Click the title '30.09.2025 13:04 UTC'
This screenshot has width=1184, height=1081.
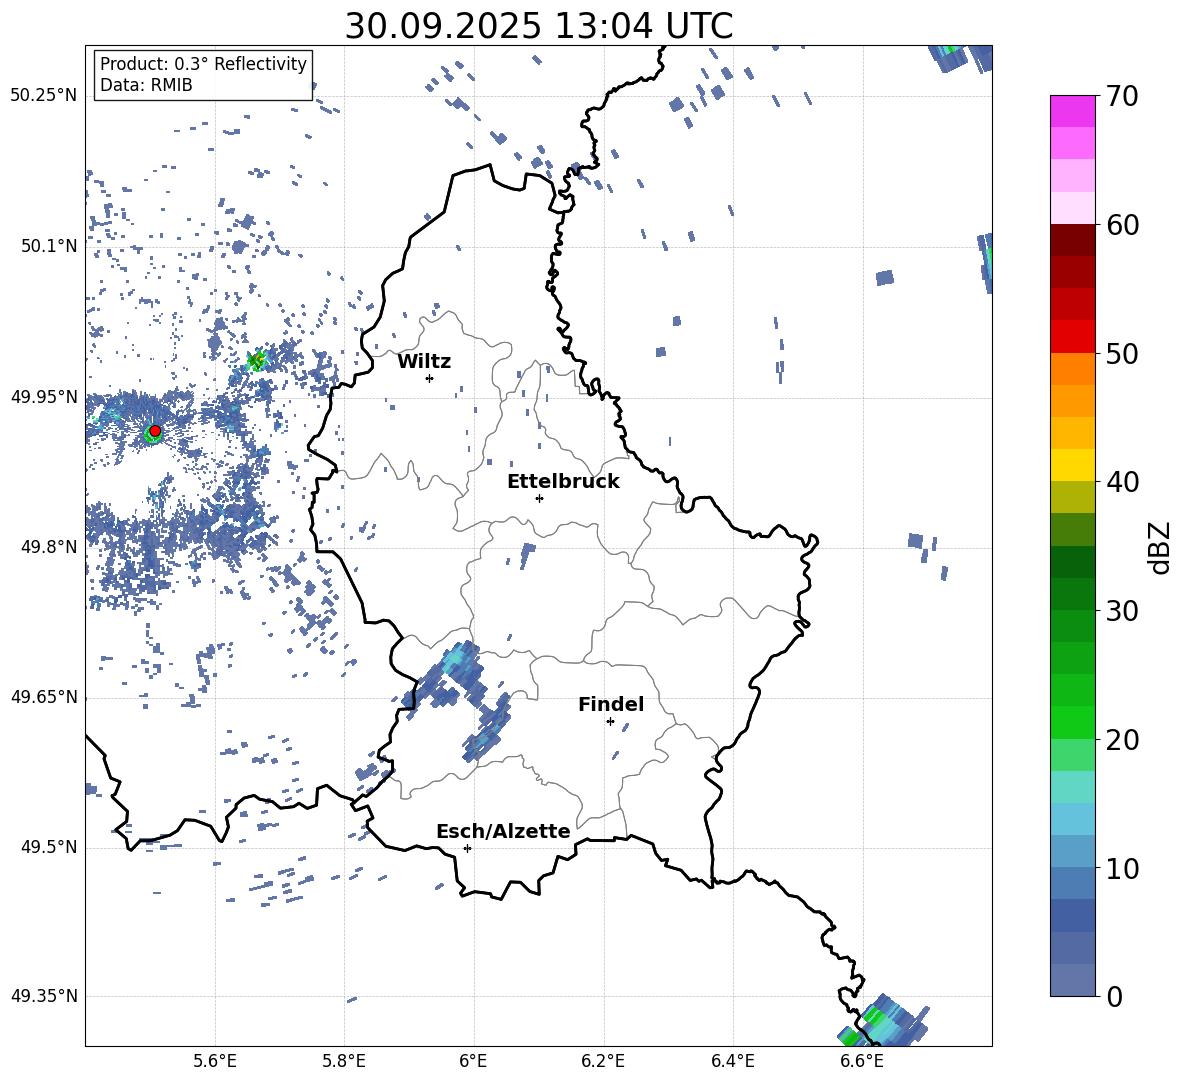pyautogui.click(x=539, y=26)
